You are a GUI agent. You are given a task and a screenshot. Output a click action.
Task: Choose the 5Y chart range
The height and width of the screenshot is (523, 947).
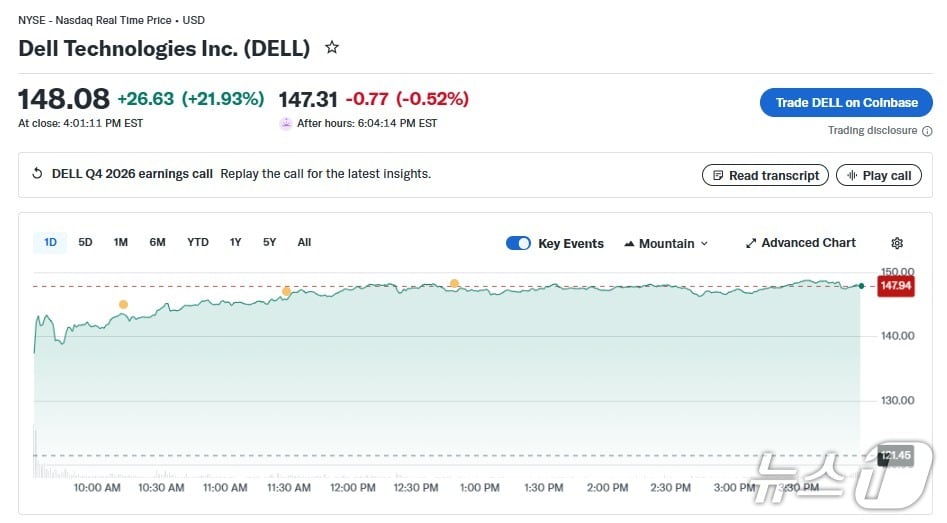tap(269, 242)
